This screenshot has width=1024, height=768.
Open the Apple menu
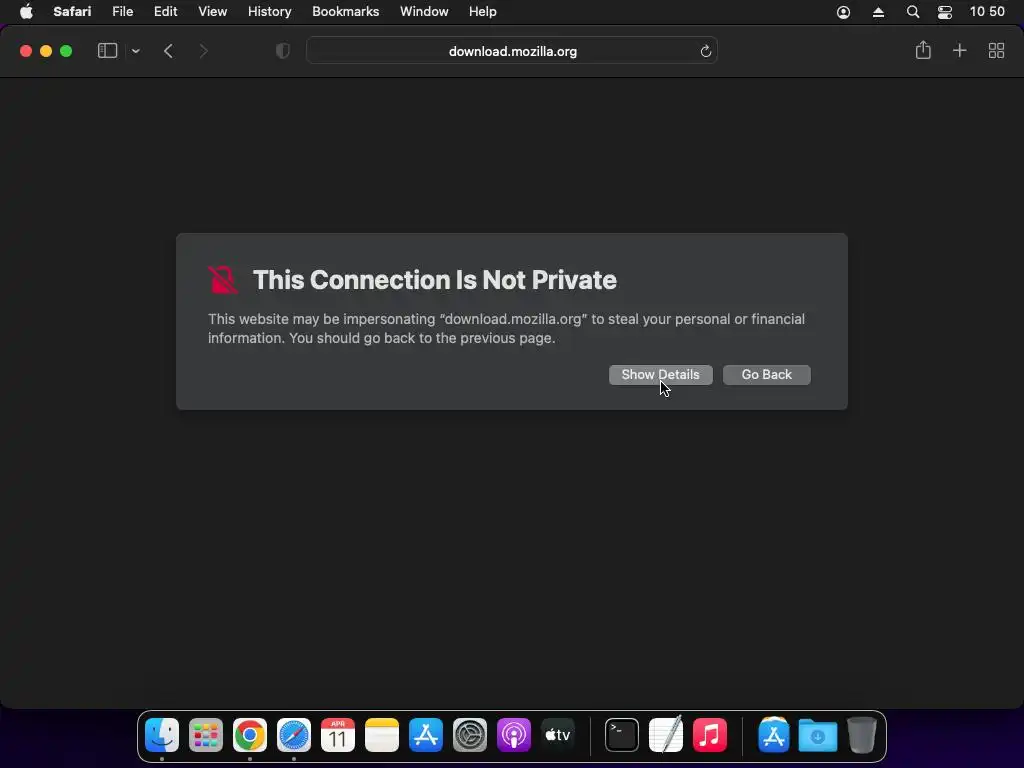tap(26, 12)
